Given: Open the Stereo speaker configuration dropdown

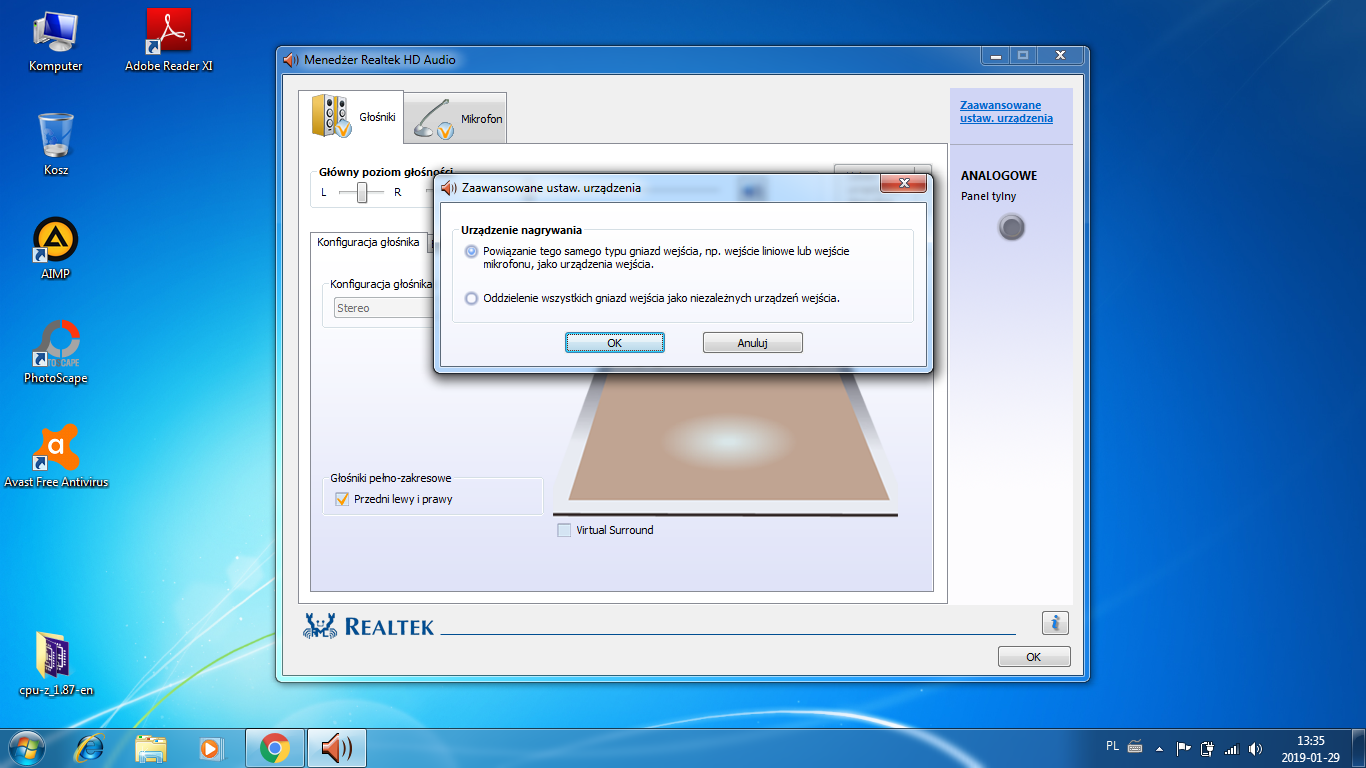Looking at the screenshot, I should point(383,308).
